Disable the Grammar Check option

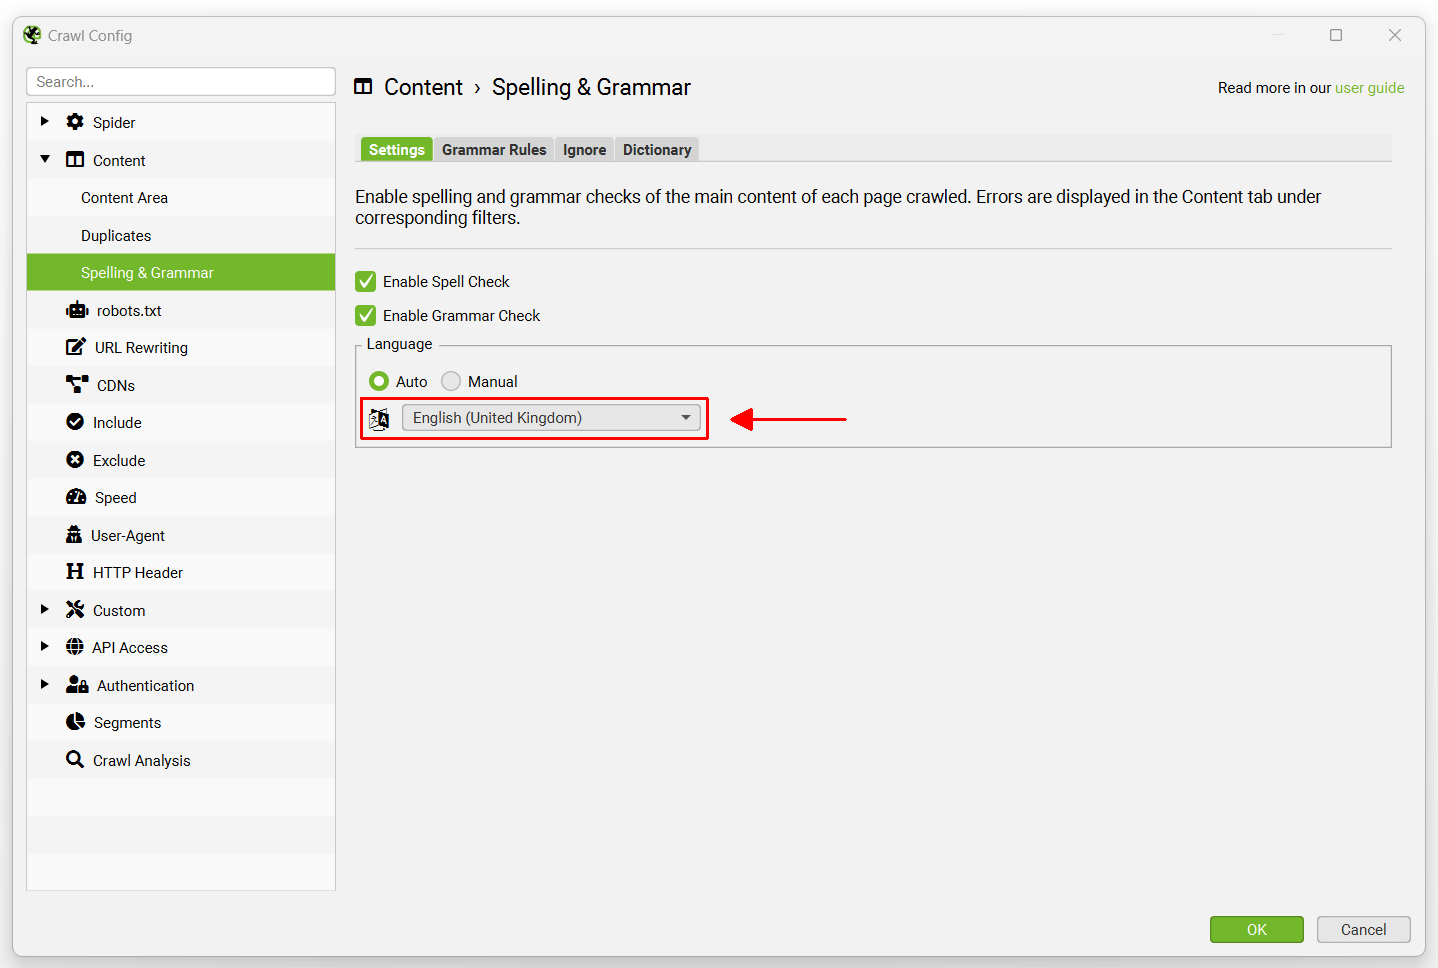click(x=366, y=315)
